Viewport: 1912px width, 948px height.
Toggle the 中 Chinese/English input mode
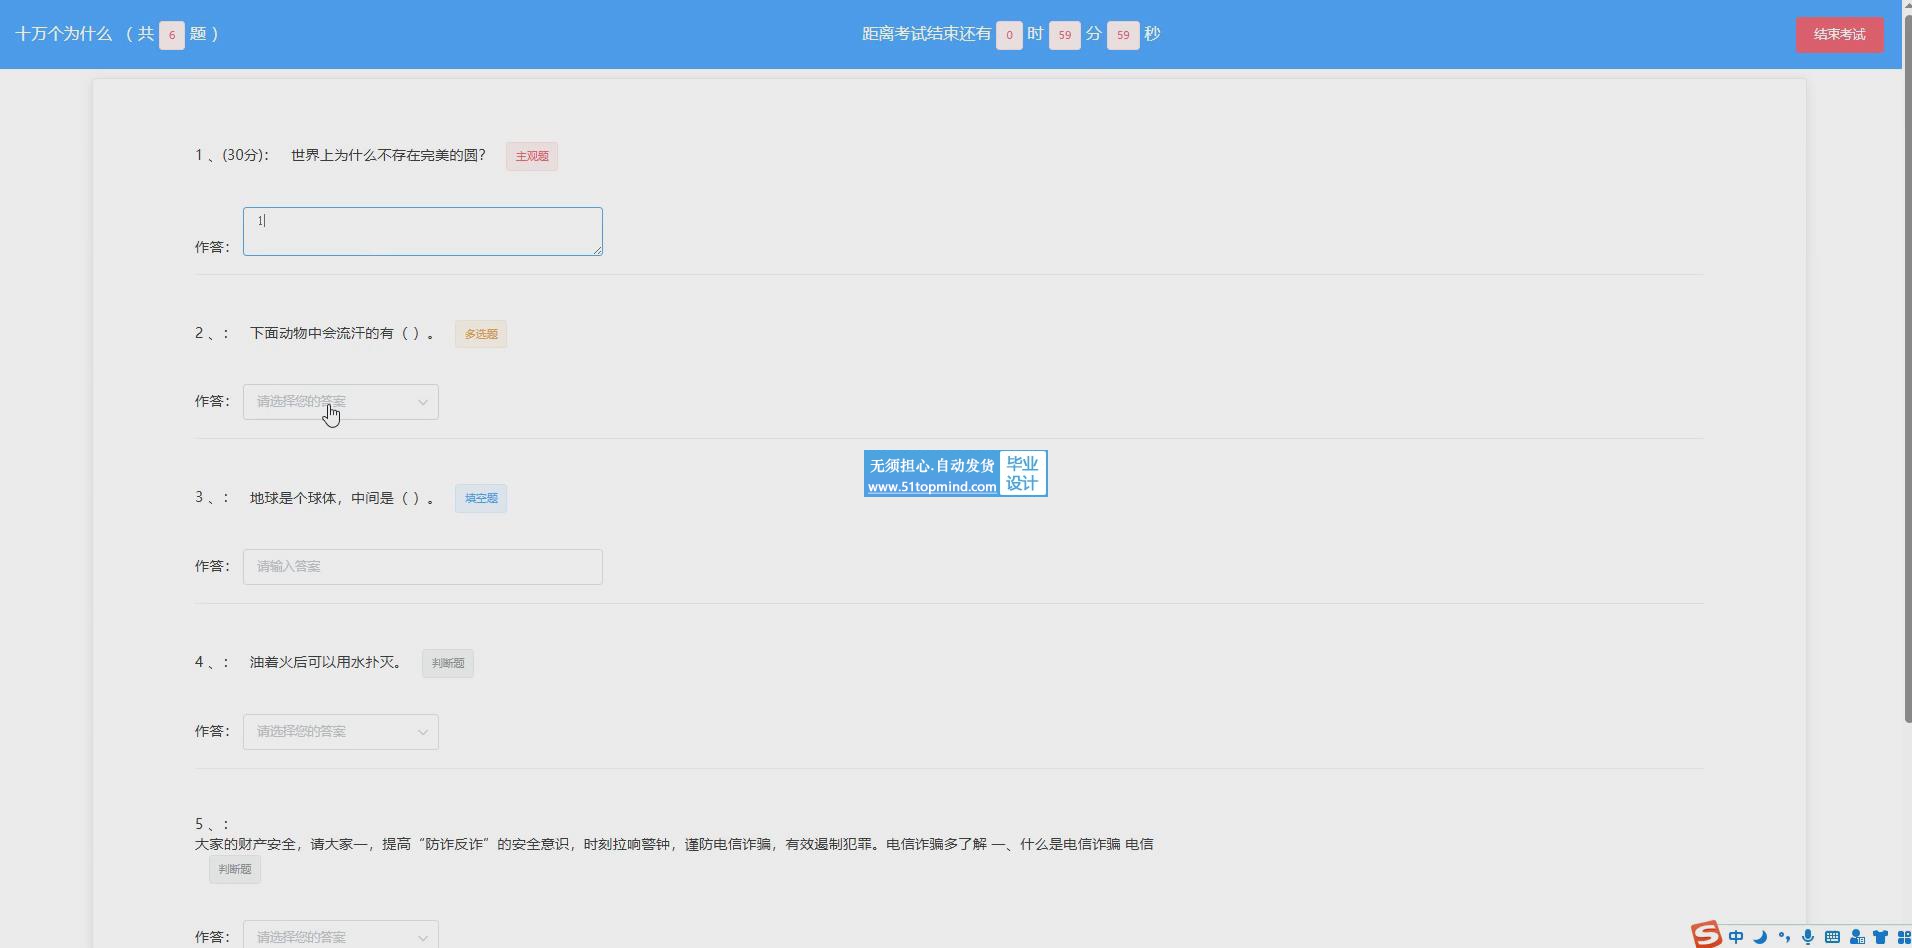click(x=1736, y=937)
